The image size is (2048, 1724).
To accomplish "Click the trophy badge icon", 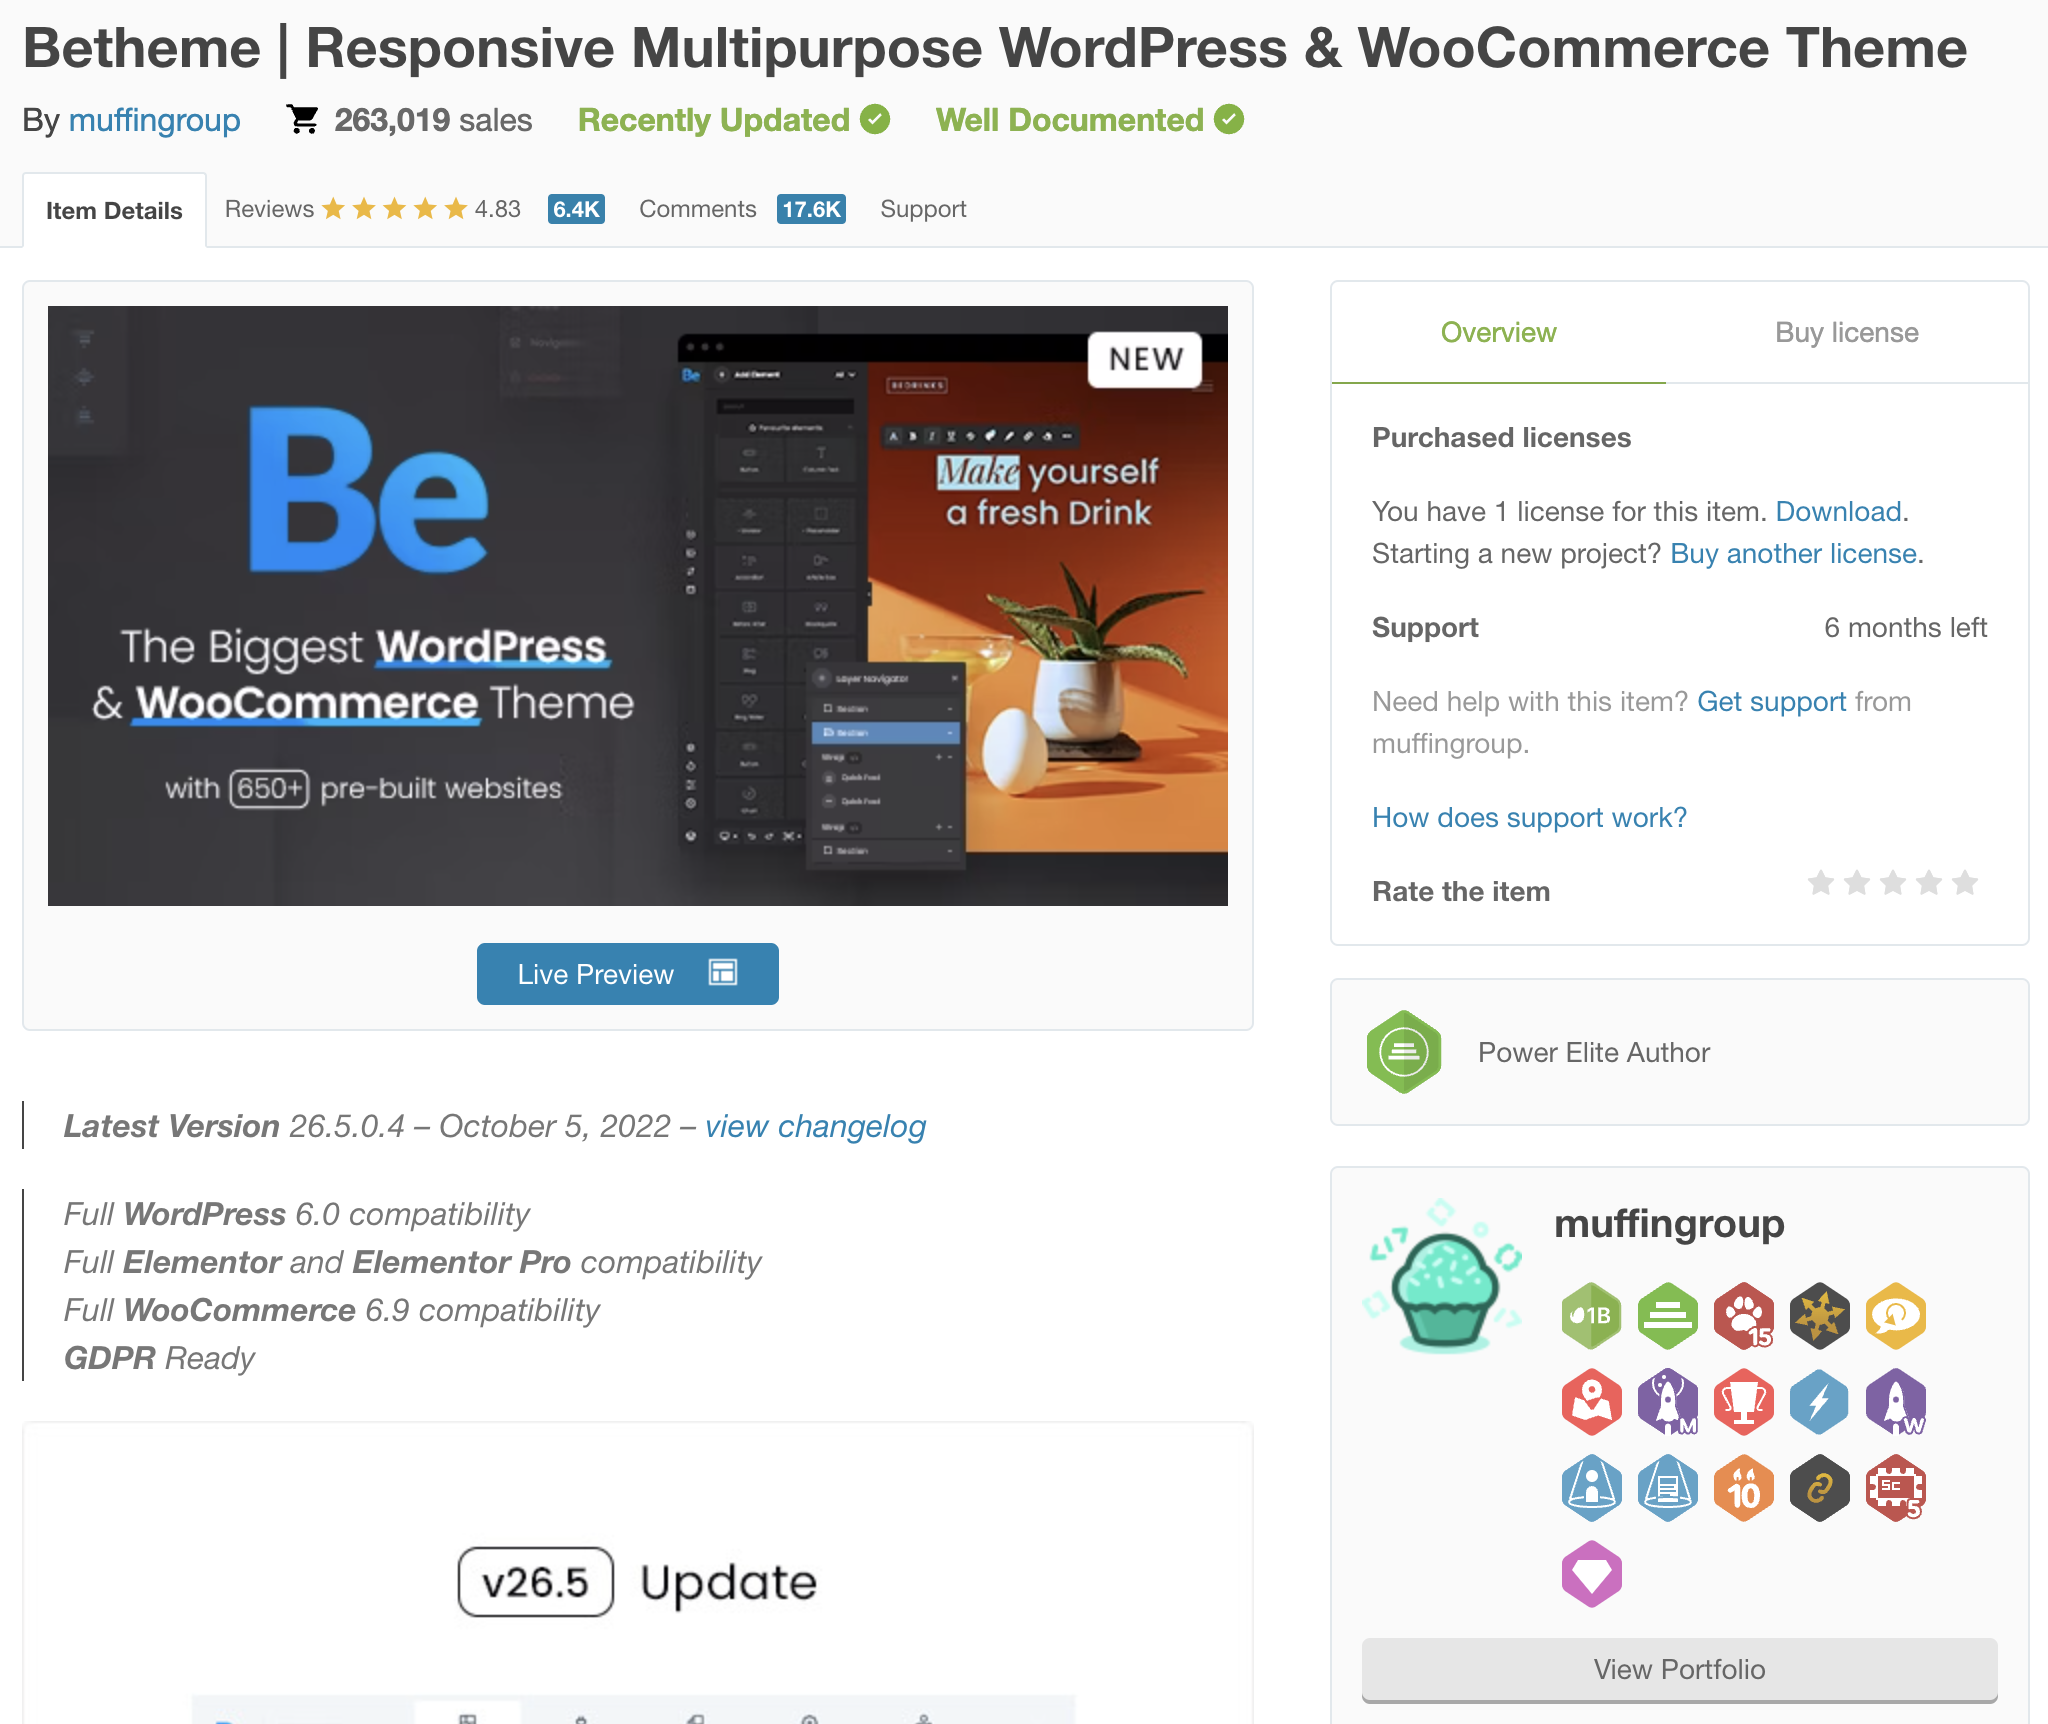I will [x=1743, y=1401].
